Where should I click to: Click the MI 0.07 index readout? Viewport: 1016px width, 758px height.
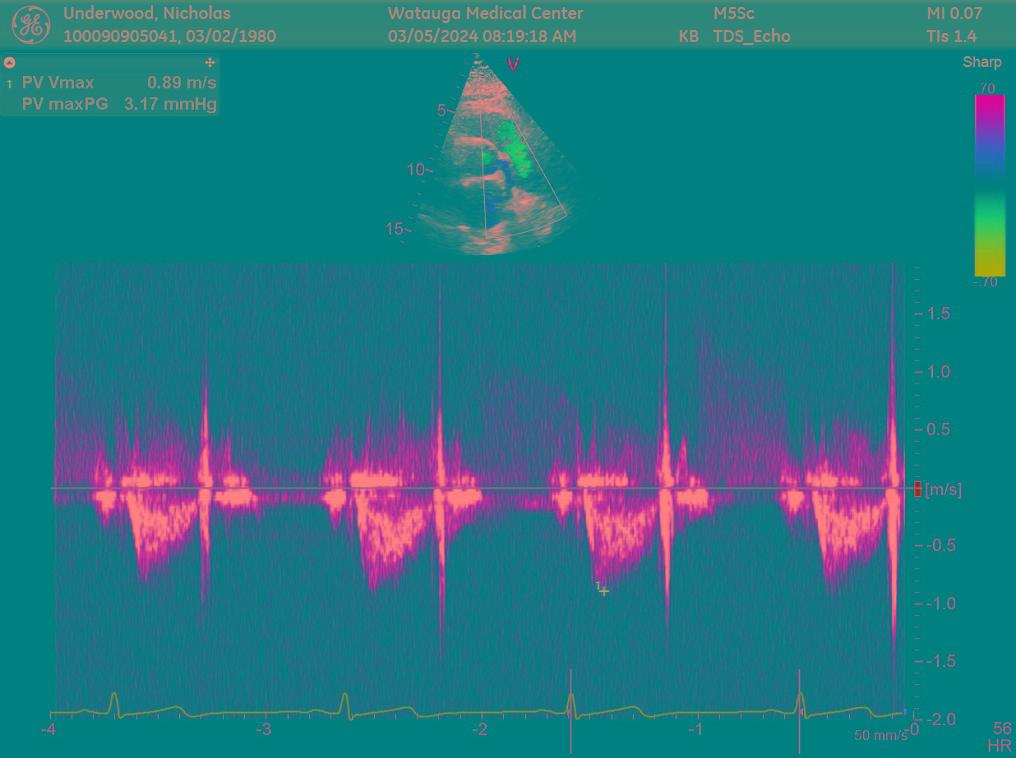[x=954, y=14]
